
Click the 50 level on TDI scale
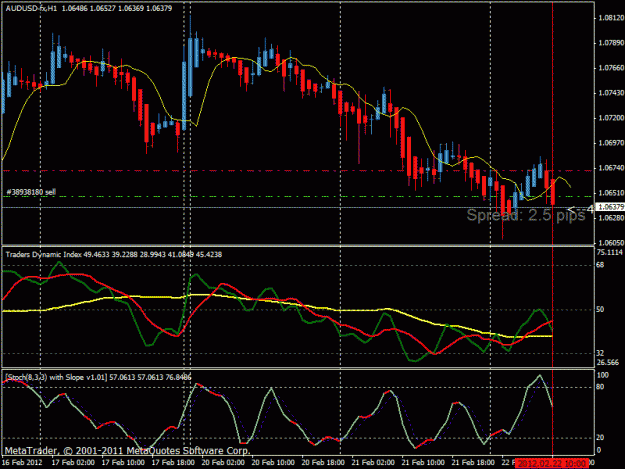(600, 309)
